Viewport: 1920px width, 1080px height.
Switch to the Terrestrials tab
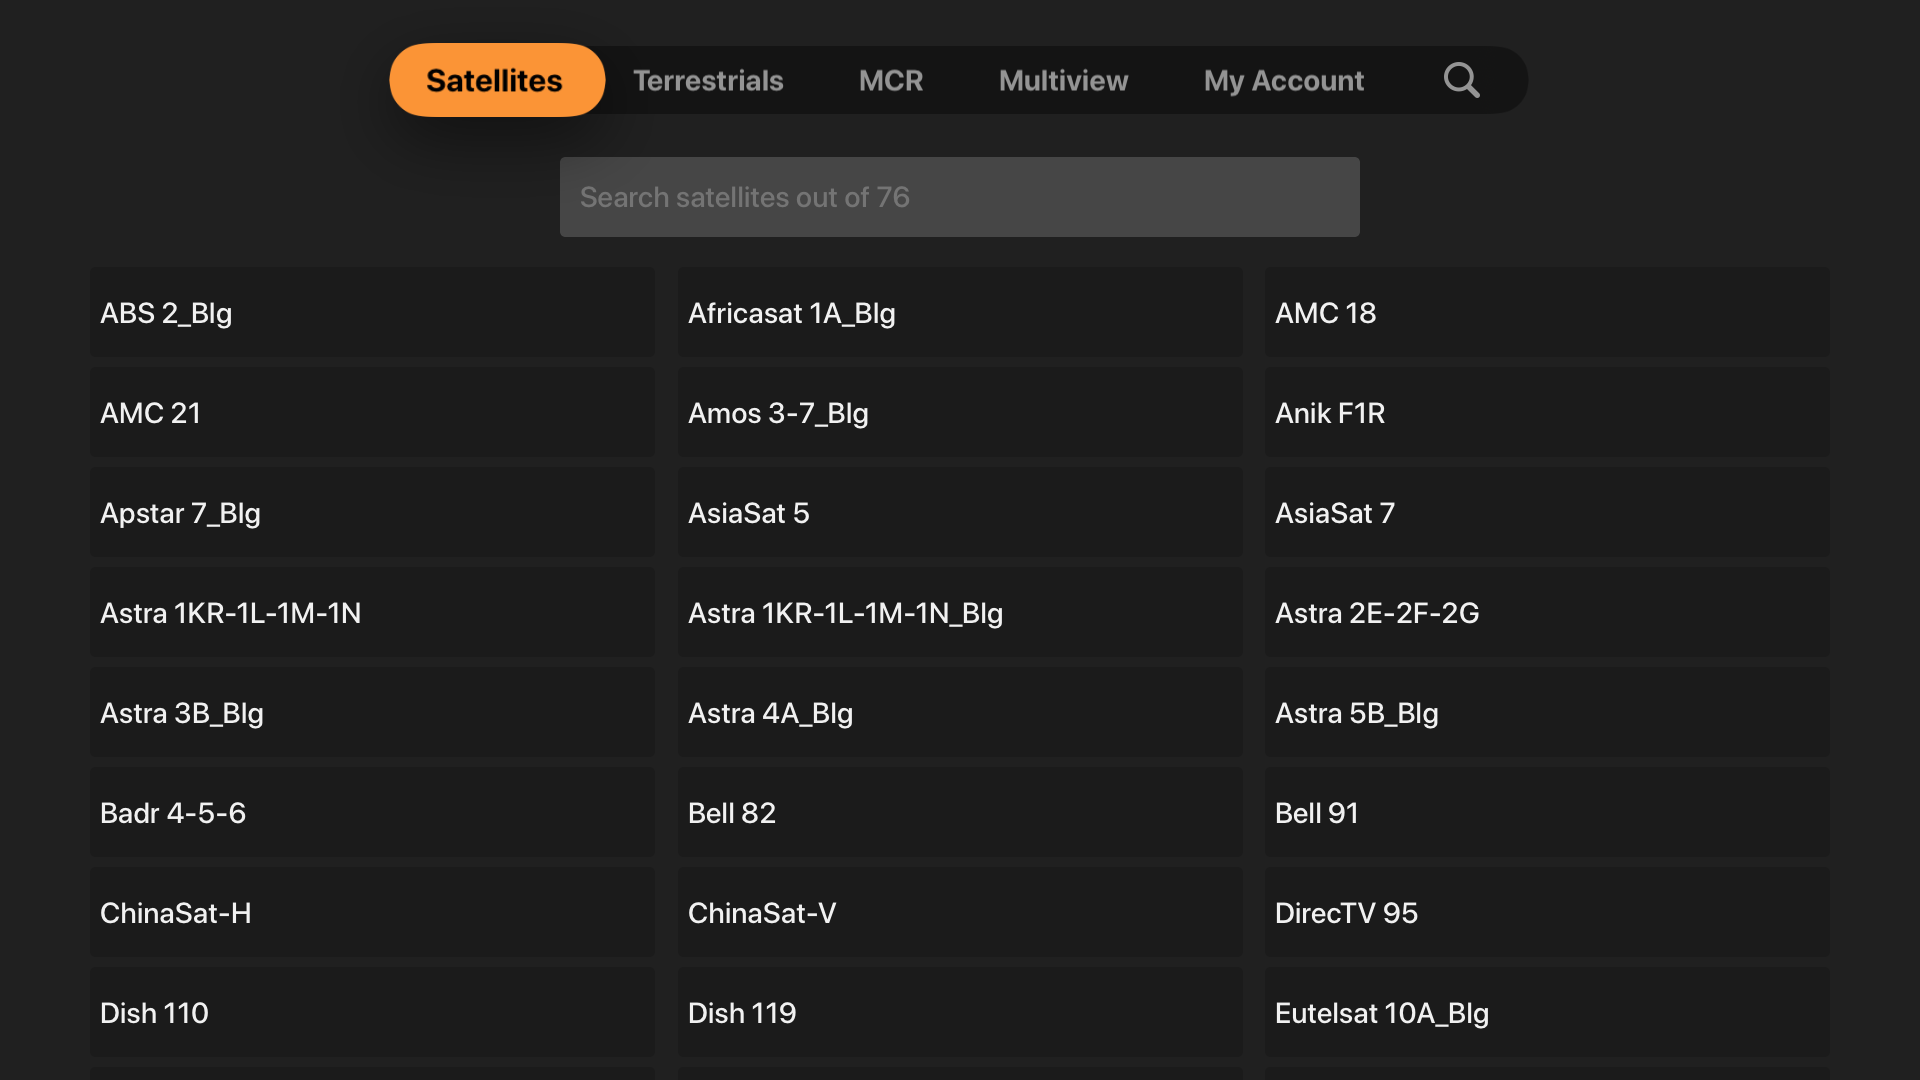(x=708, y=80)
